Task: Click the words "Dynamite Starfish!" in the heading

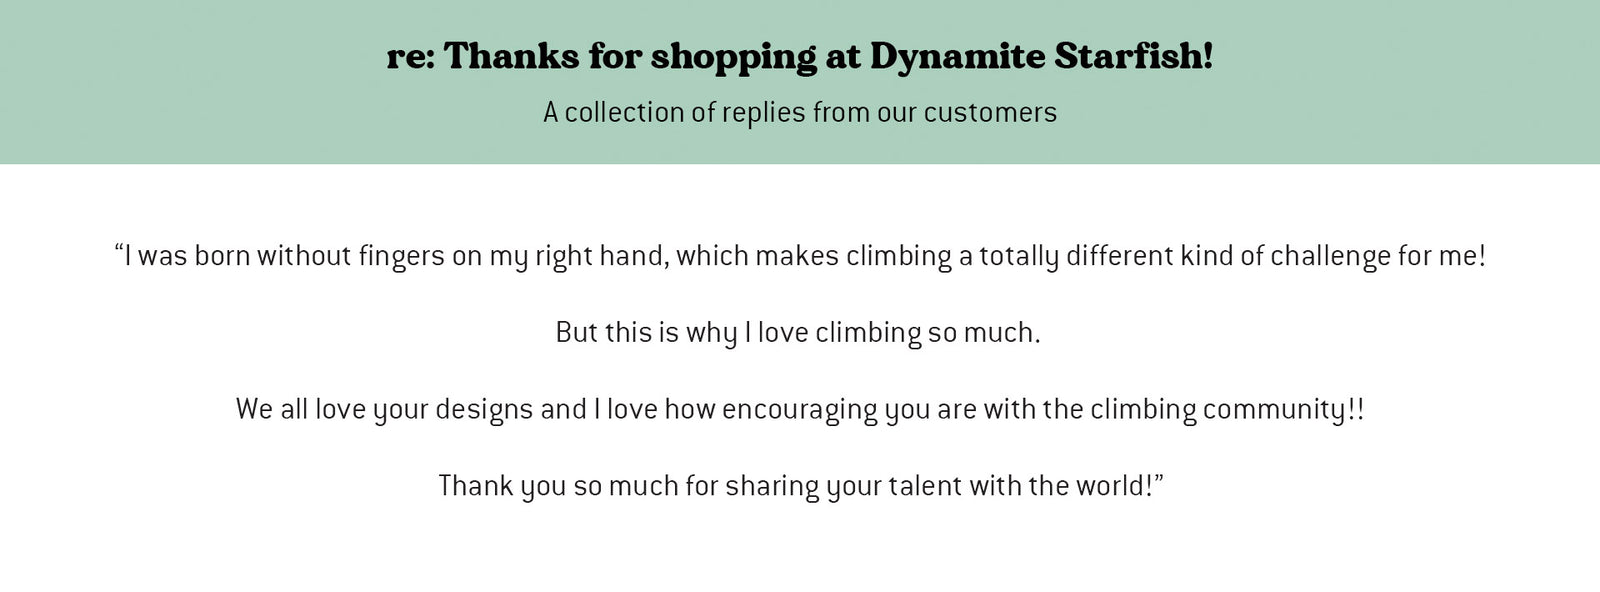Action: [x=1041, y=56]
